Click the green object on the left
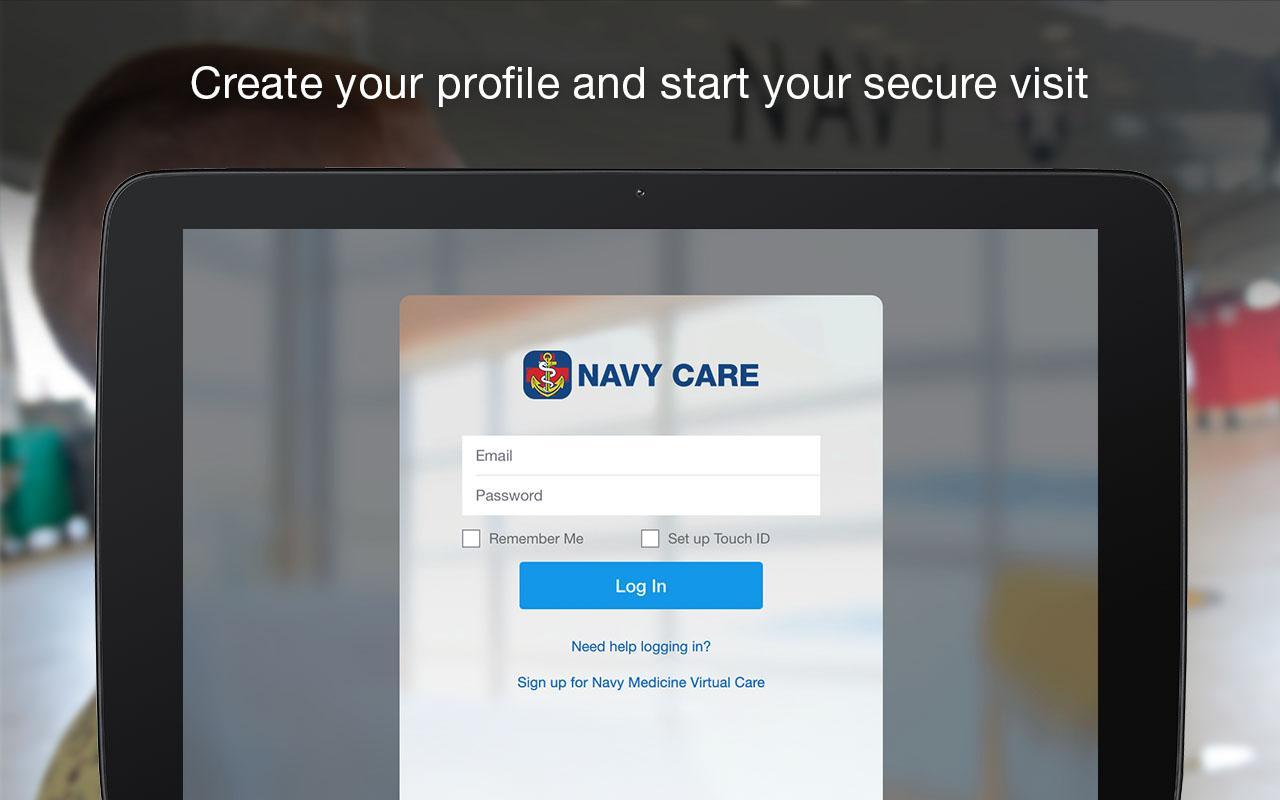 40,480
